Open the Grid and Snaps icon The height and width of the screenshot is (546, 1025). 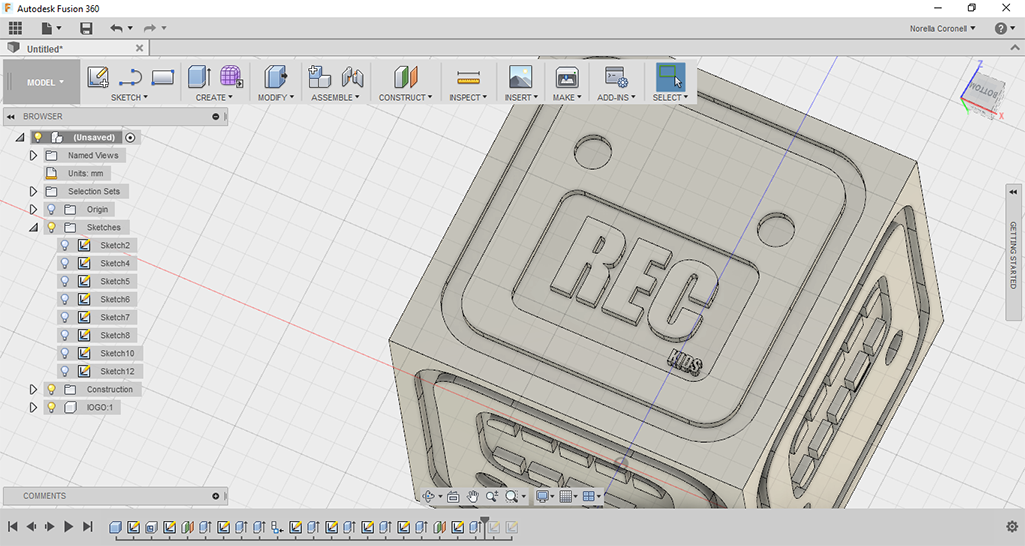(566, 496)
